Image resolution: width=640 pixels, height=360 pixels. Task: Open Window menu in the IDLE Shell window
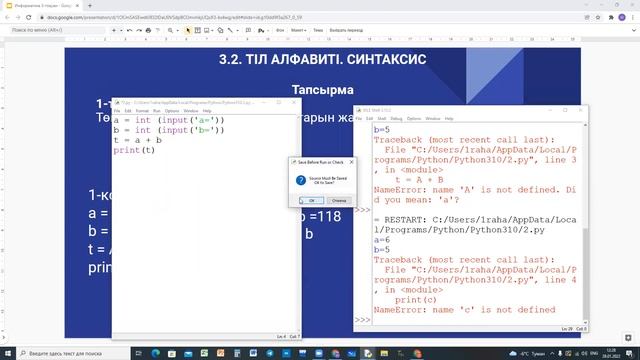tap(433, 119)
